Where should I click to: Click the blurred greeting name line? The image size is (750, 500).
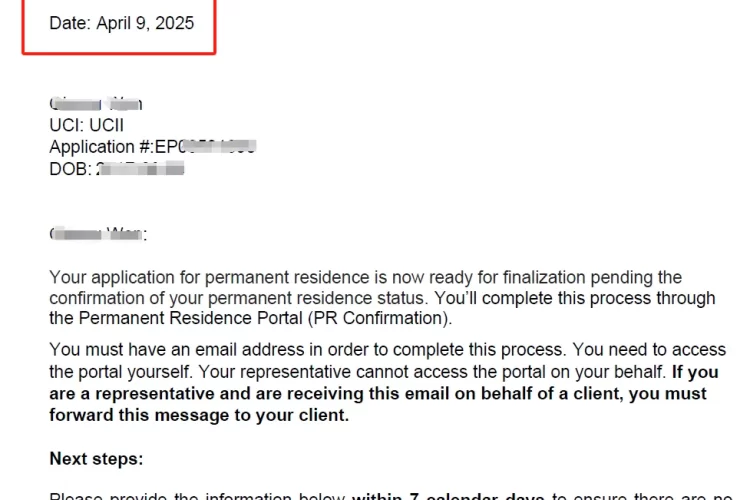pos(98,234)
